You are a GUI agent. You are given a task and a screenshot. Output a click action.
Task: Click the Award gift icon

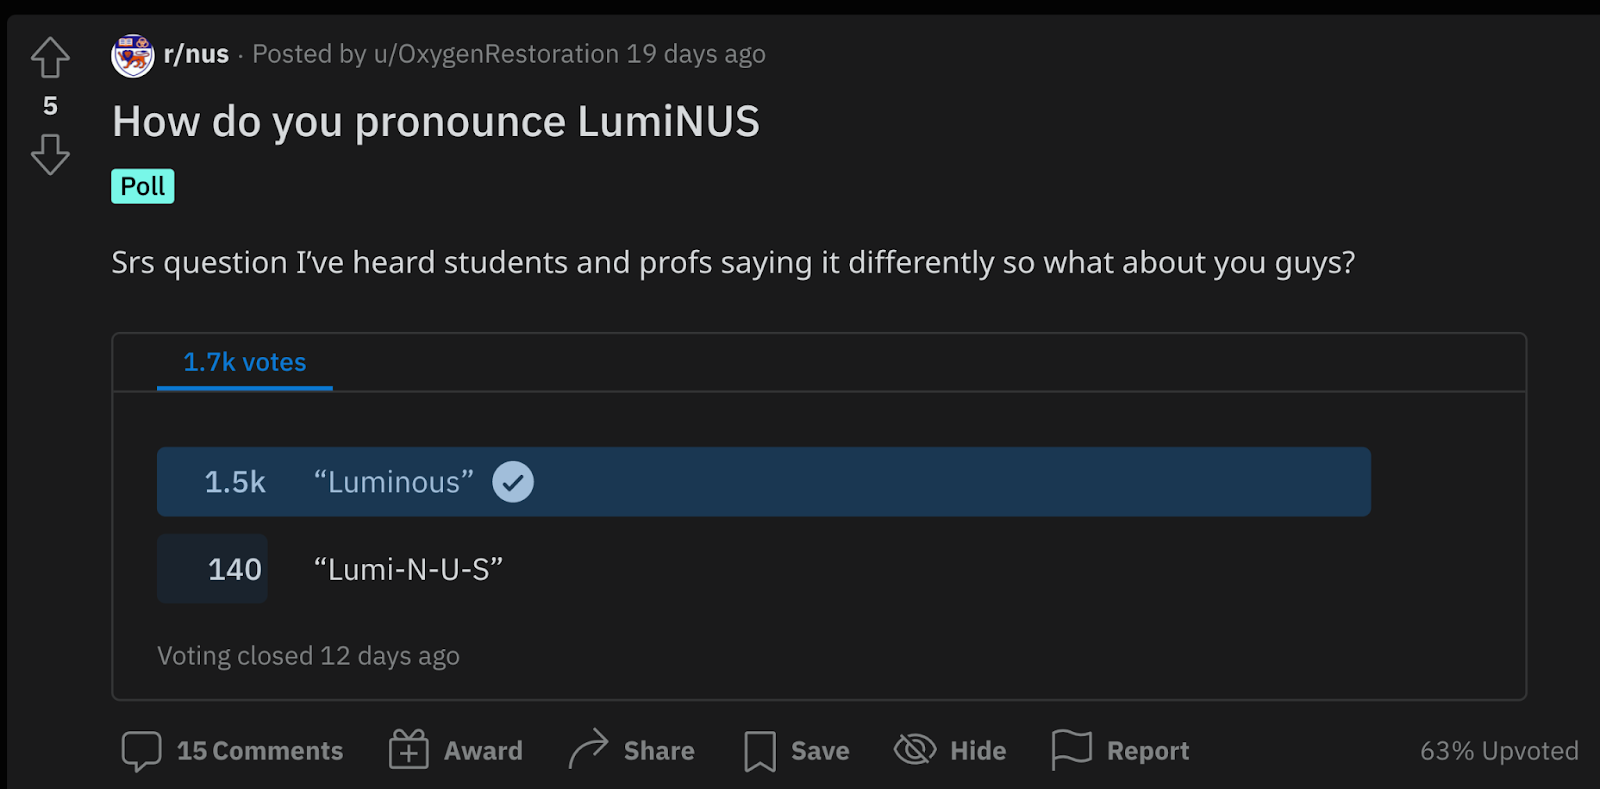point(408,750)
